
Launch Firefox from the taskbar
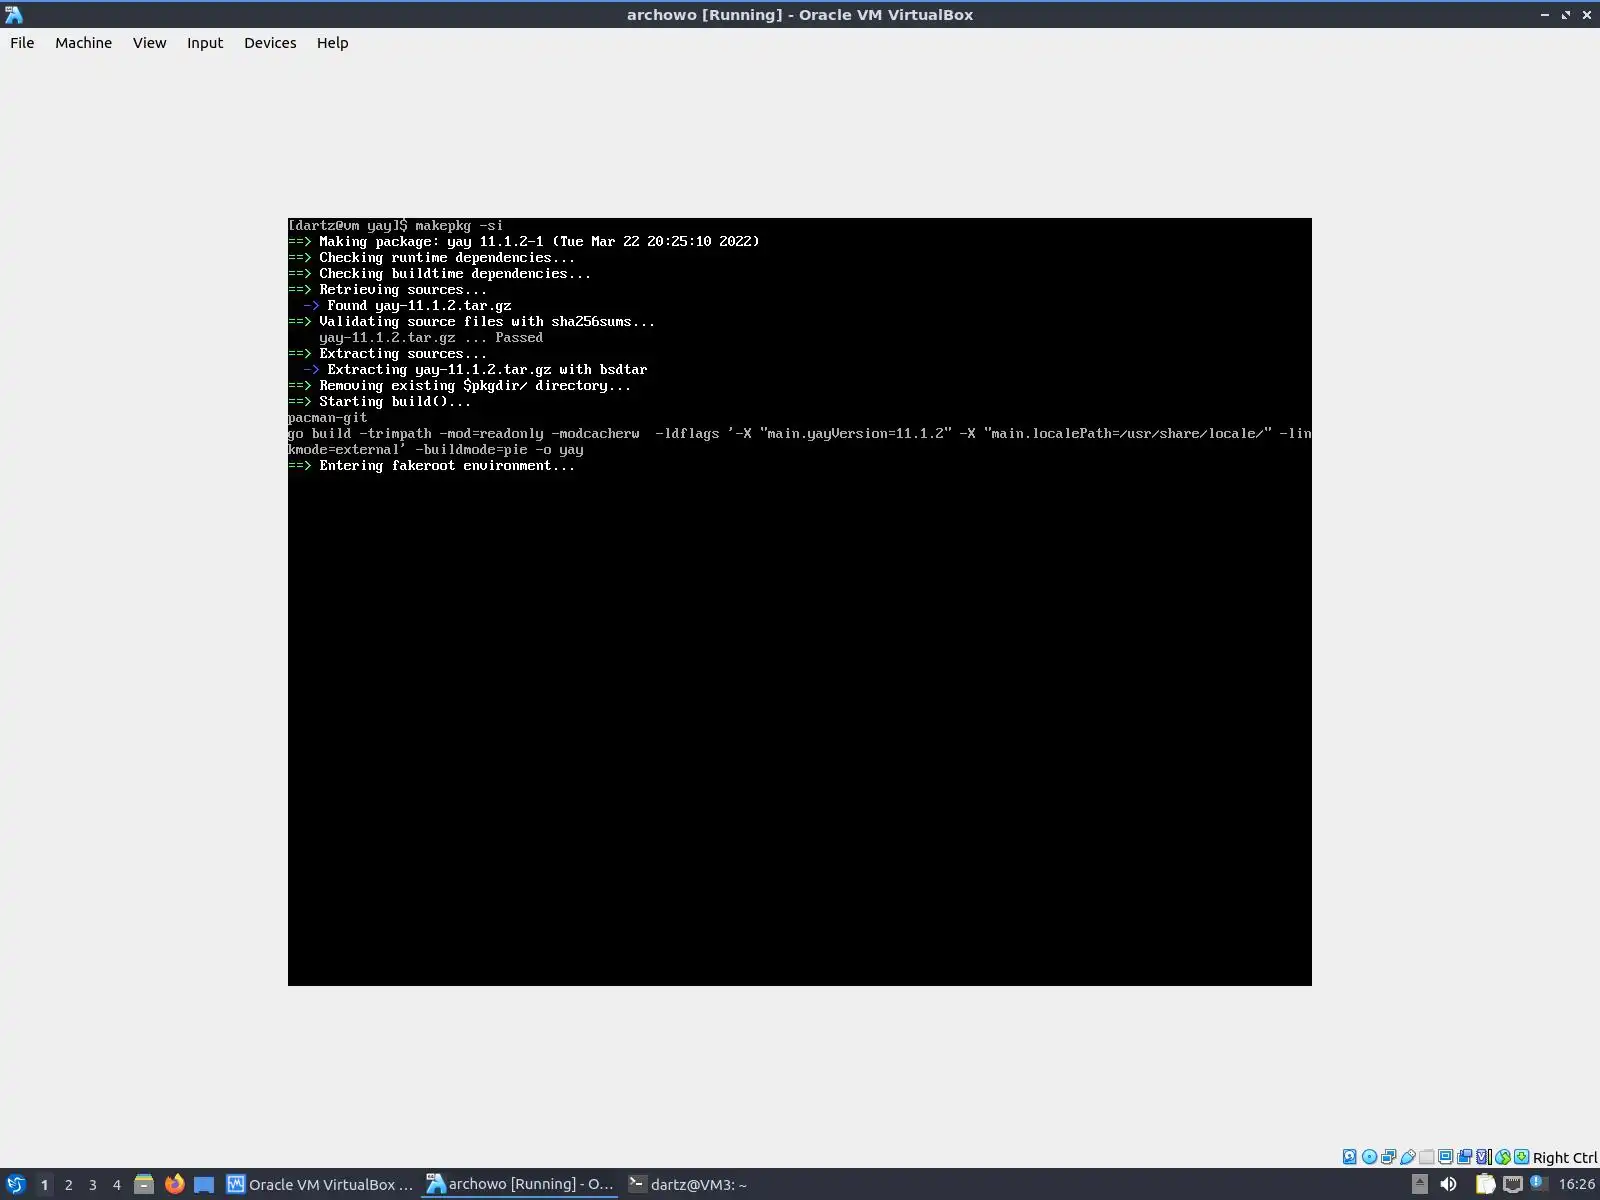[x=174, y=1185]
